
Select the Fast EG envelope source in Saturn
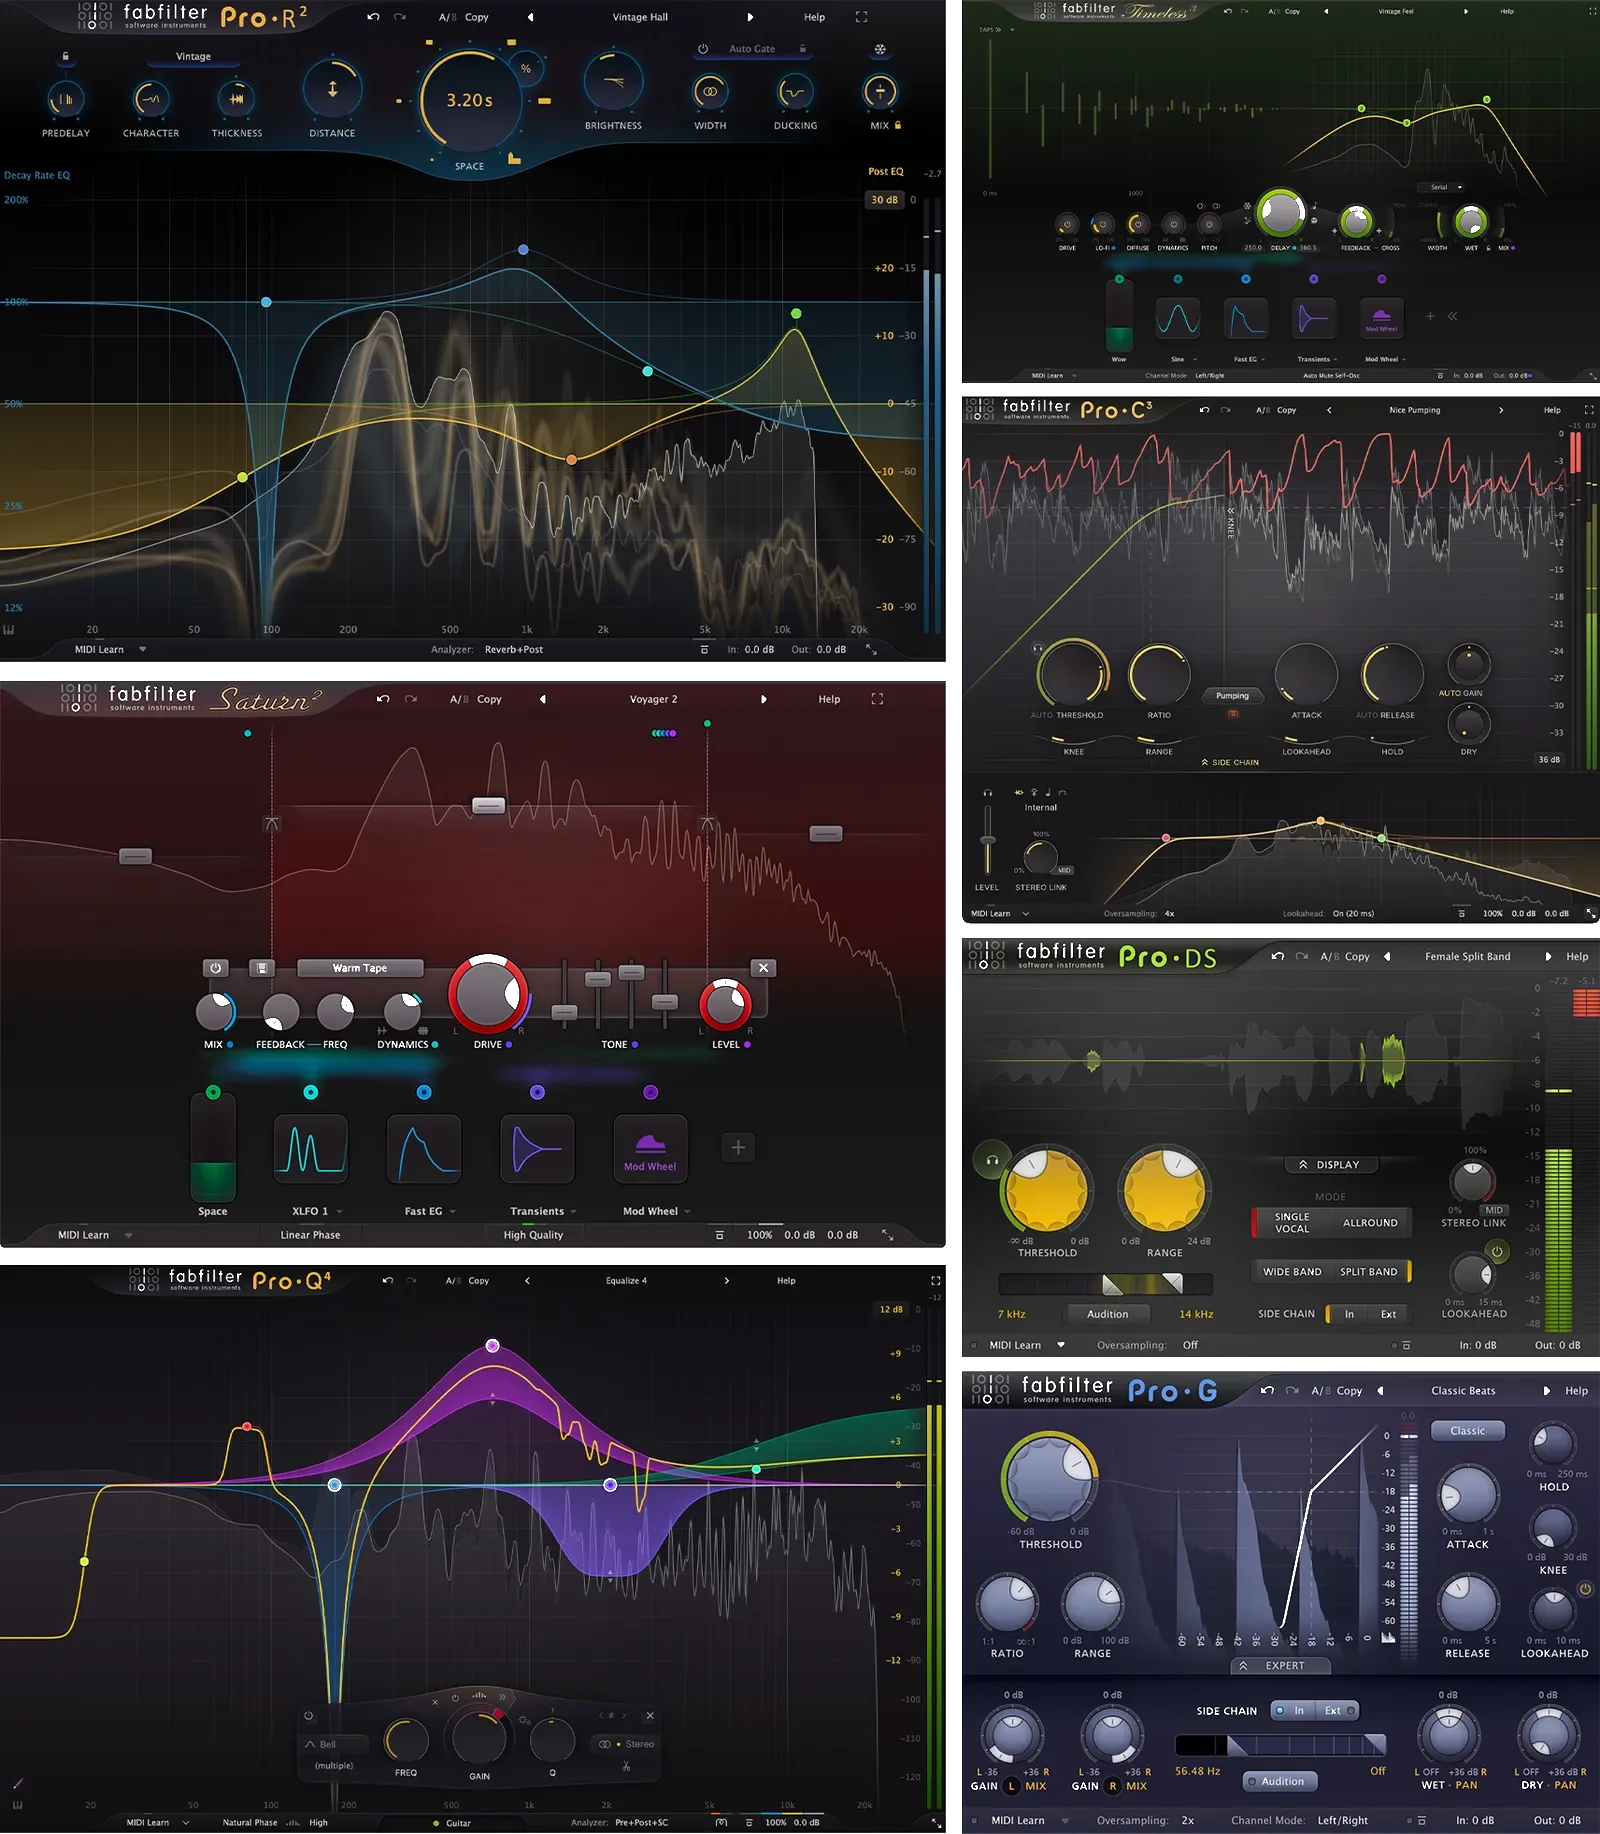point(424,1149)
